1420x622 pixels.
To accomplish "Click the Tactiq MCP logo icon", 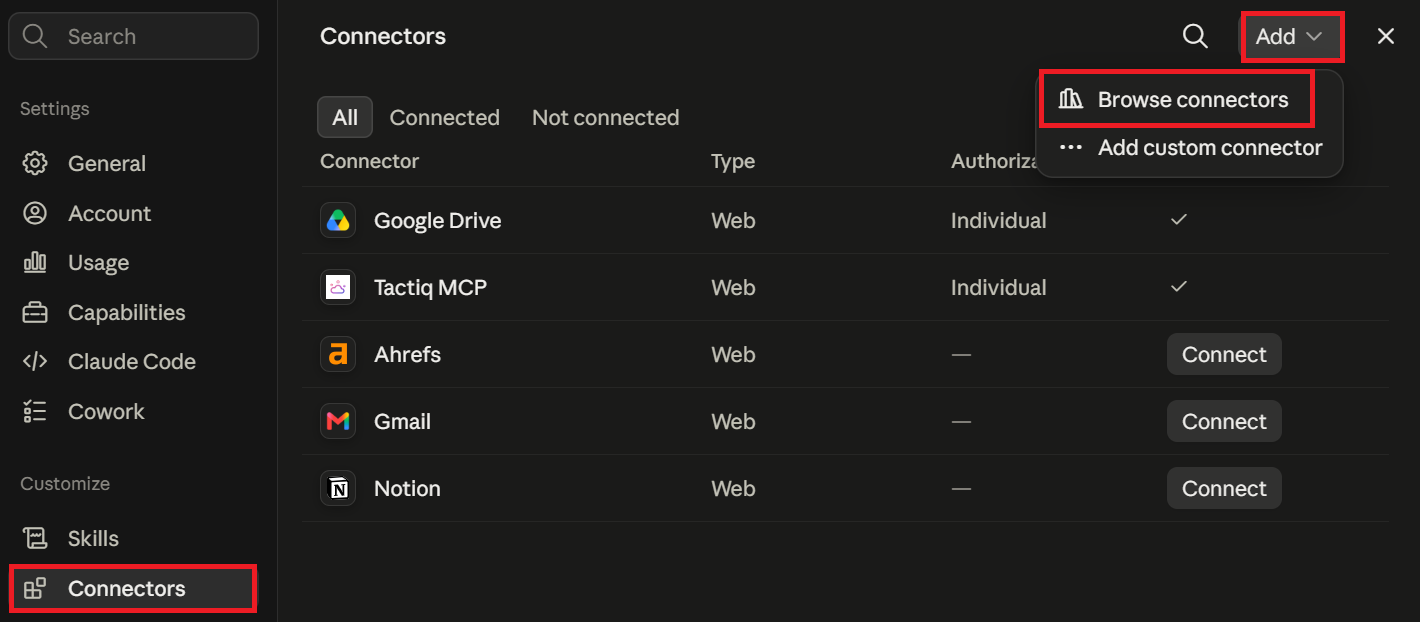I will click(x=338, y=287).
